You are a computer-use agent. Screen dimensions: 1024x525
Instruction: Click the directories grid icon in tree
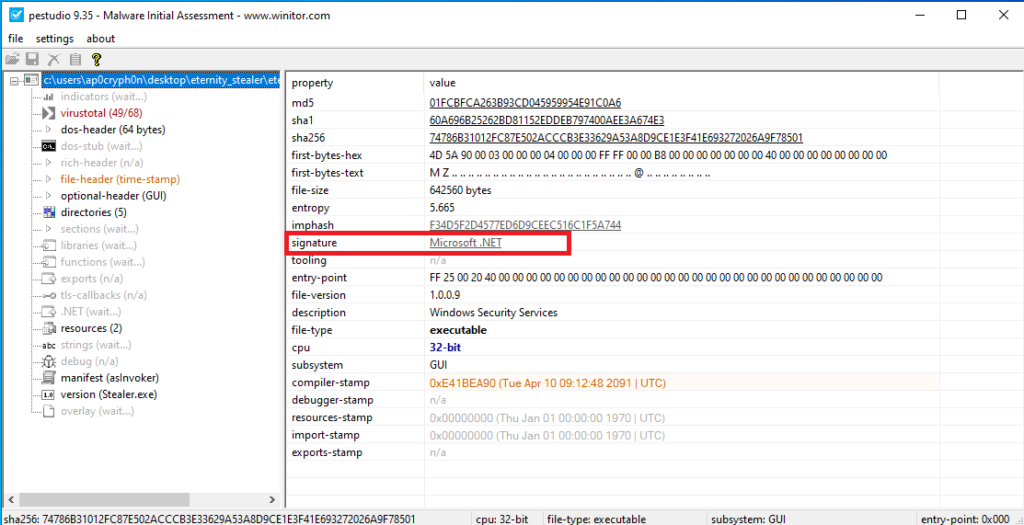(48, 212)
